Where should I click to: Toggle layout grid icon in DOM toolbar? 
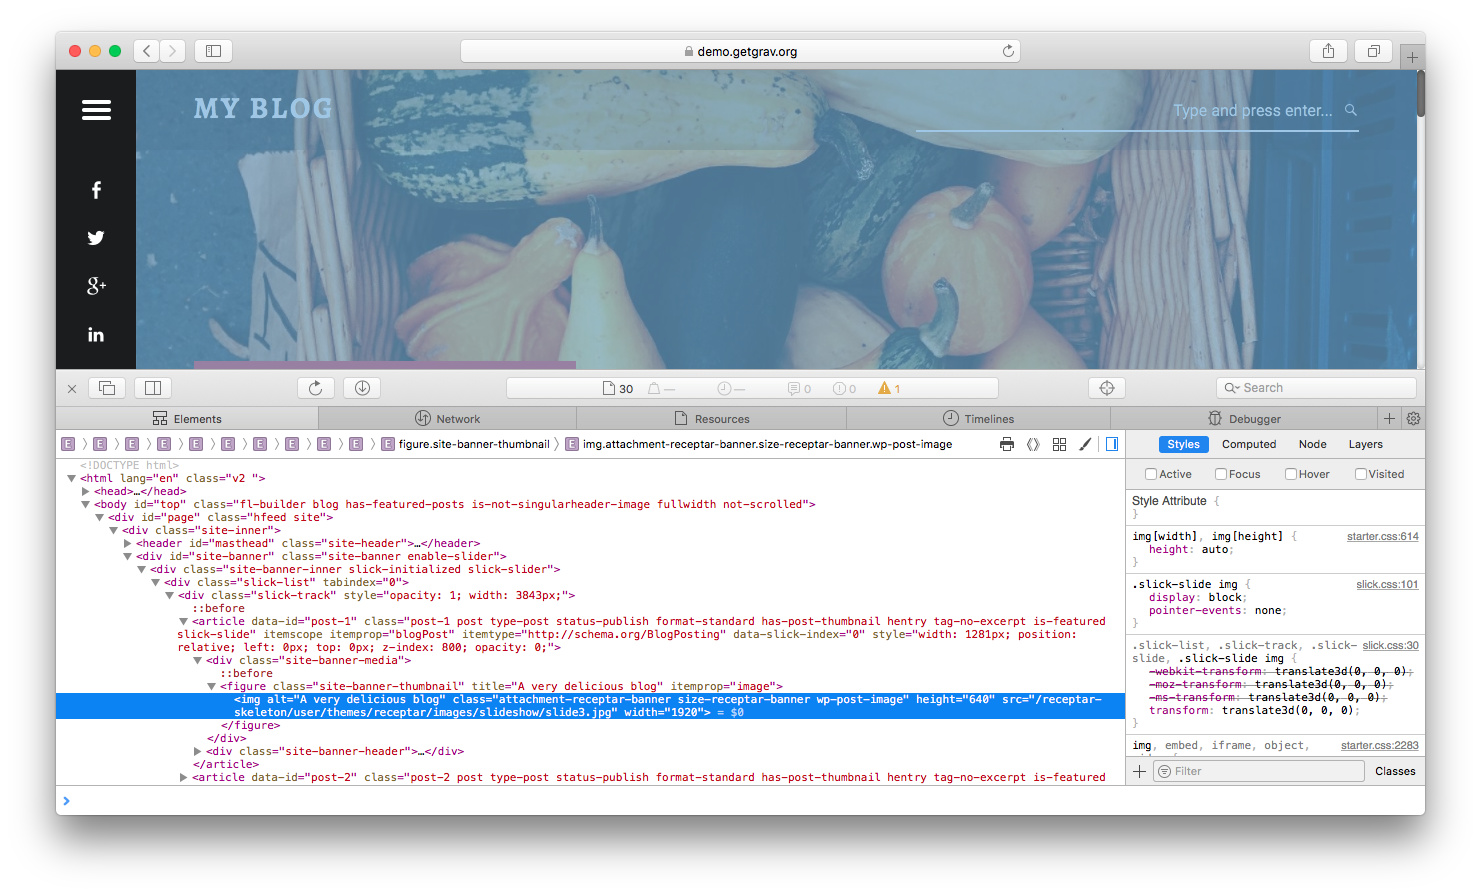click(x=1059, y=444)
